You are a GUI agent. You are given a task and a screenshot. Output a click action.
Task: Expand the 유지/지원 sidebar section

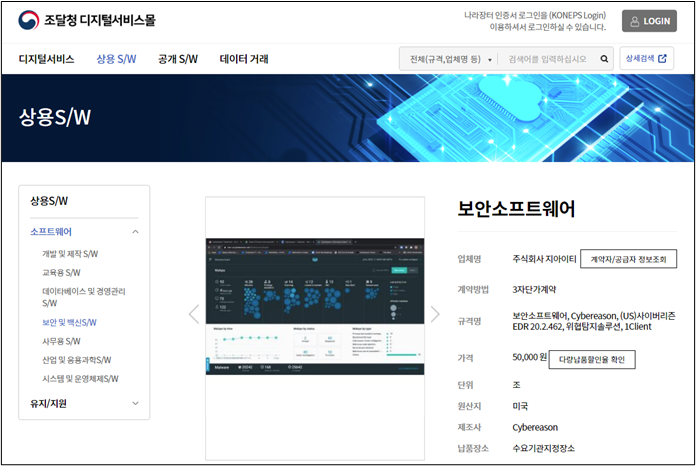click(x=136, y=404)
